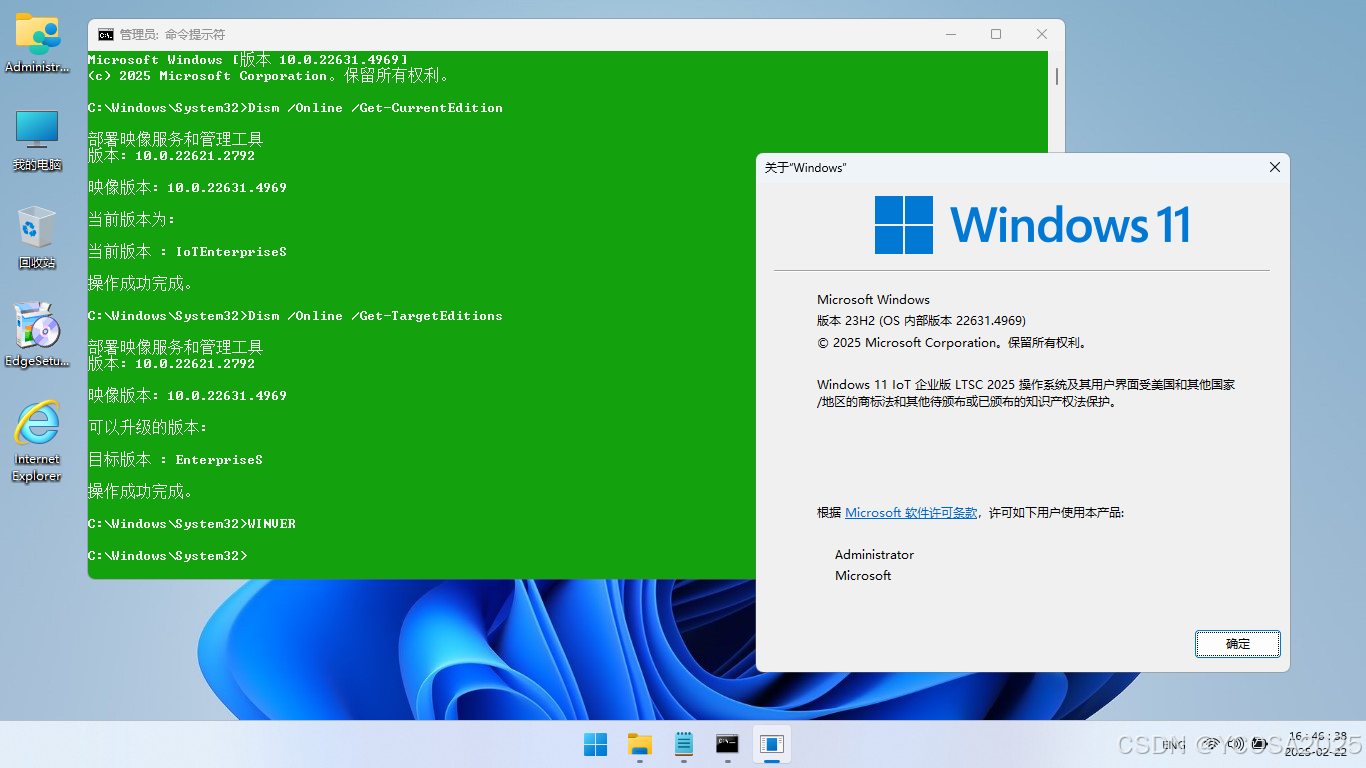
Task: Switch to Command Prompt taskbar icon
Action: (x=727, y=744)
